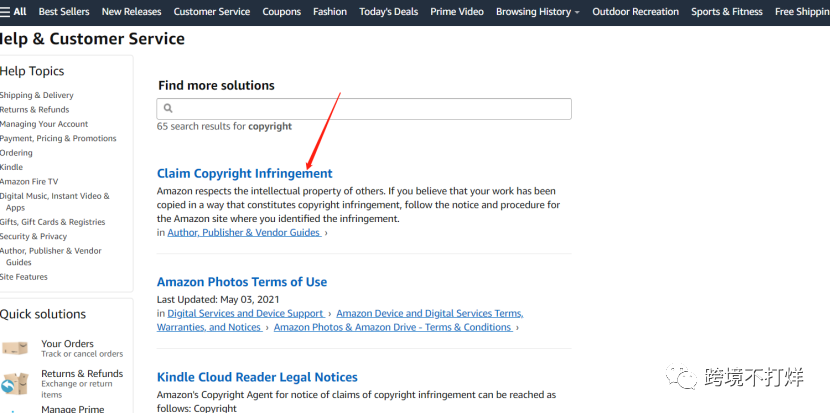Select Site Features help topic
This screenshot has width=830, height=413.
click(24, 276)
